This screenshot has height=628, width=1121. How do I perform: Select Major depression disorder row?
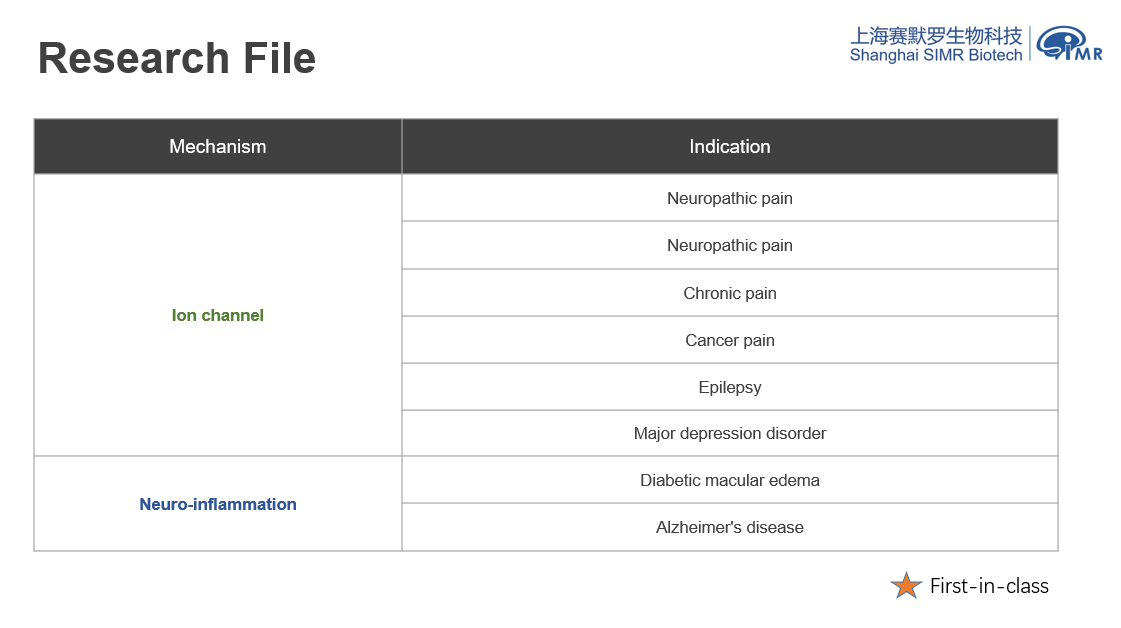click(730, 433)
